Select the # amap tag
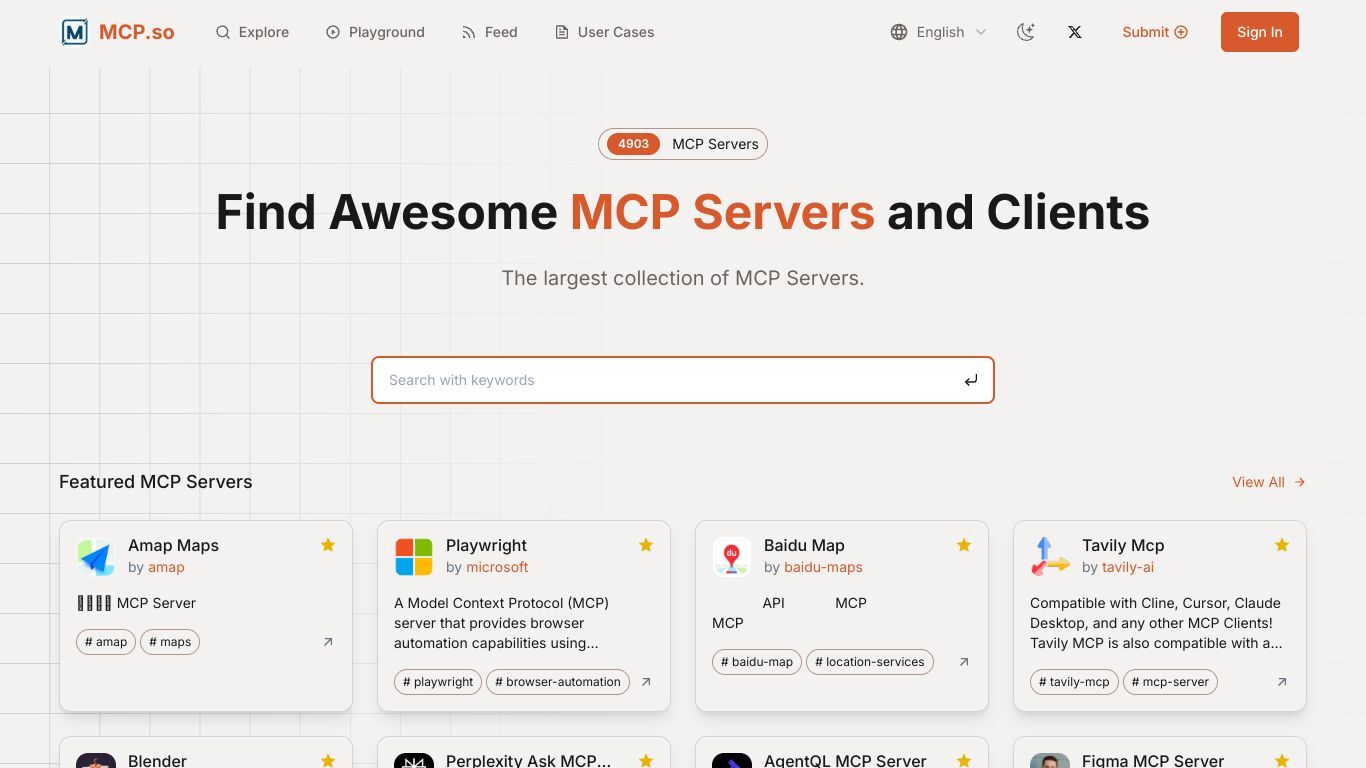Image resolution: width=1366 pixels, height=768 pixels. [106, 642]
